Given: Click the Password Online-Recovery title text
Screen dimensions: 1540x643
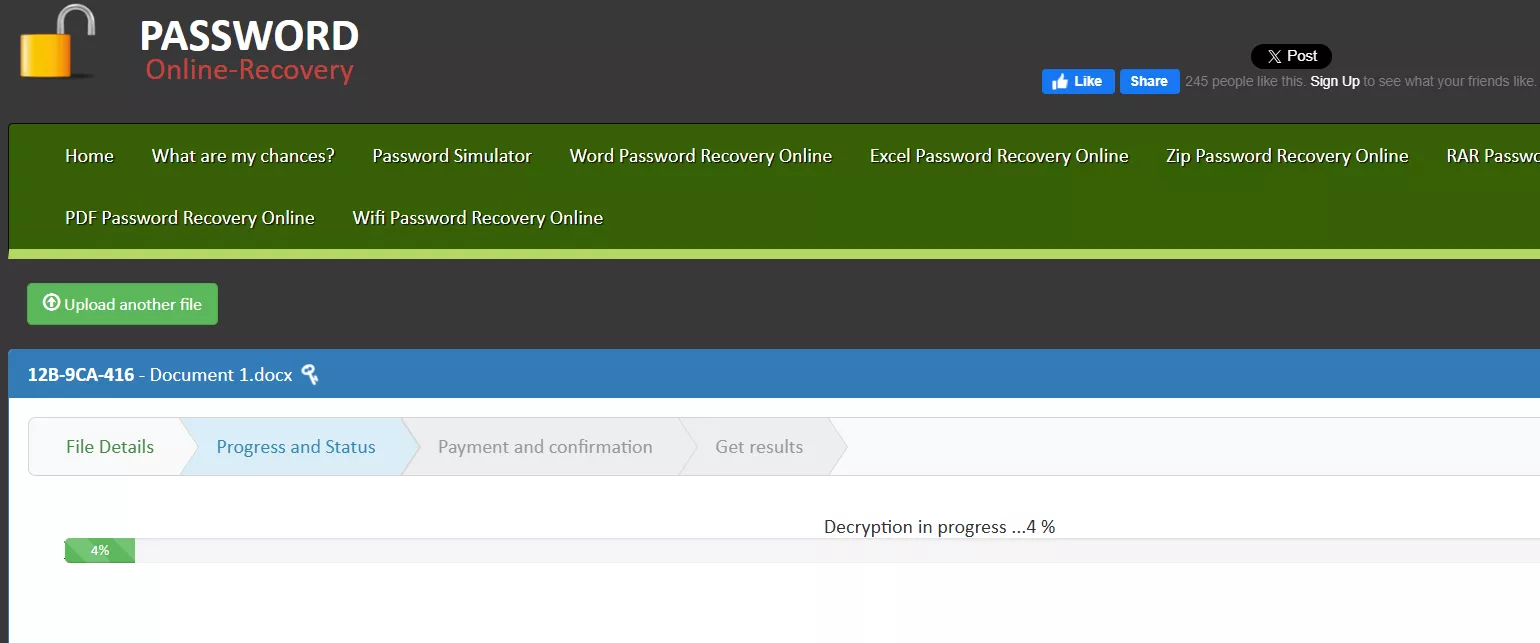Looking at the screenshot, I should (x=249, y=52).
